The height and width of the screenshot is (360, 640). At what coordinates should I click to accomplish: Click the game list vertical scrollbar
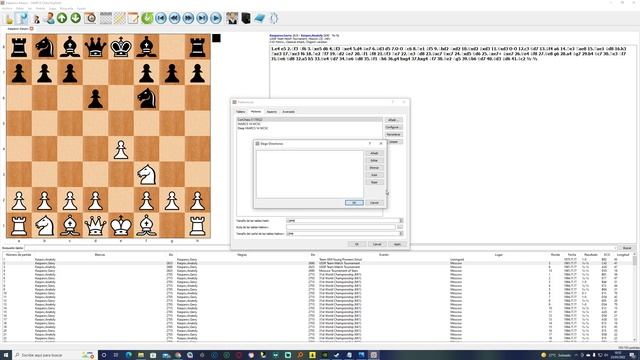point(635,298)
